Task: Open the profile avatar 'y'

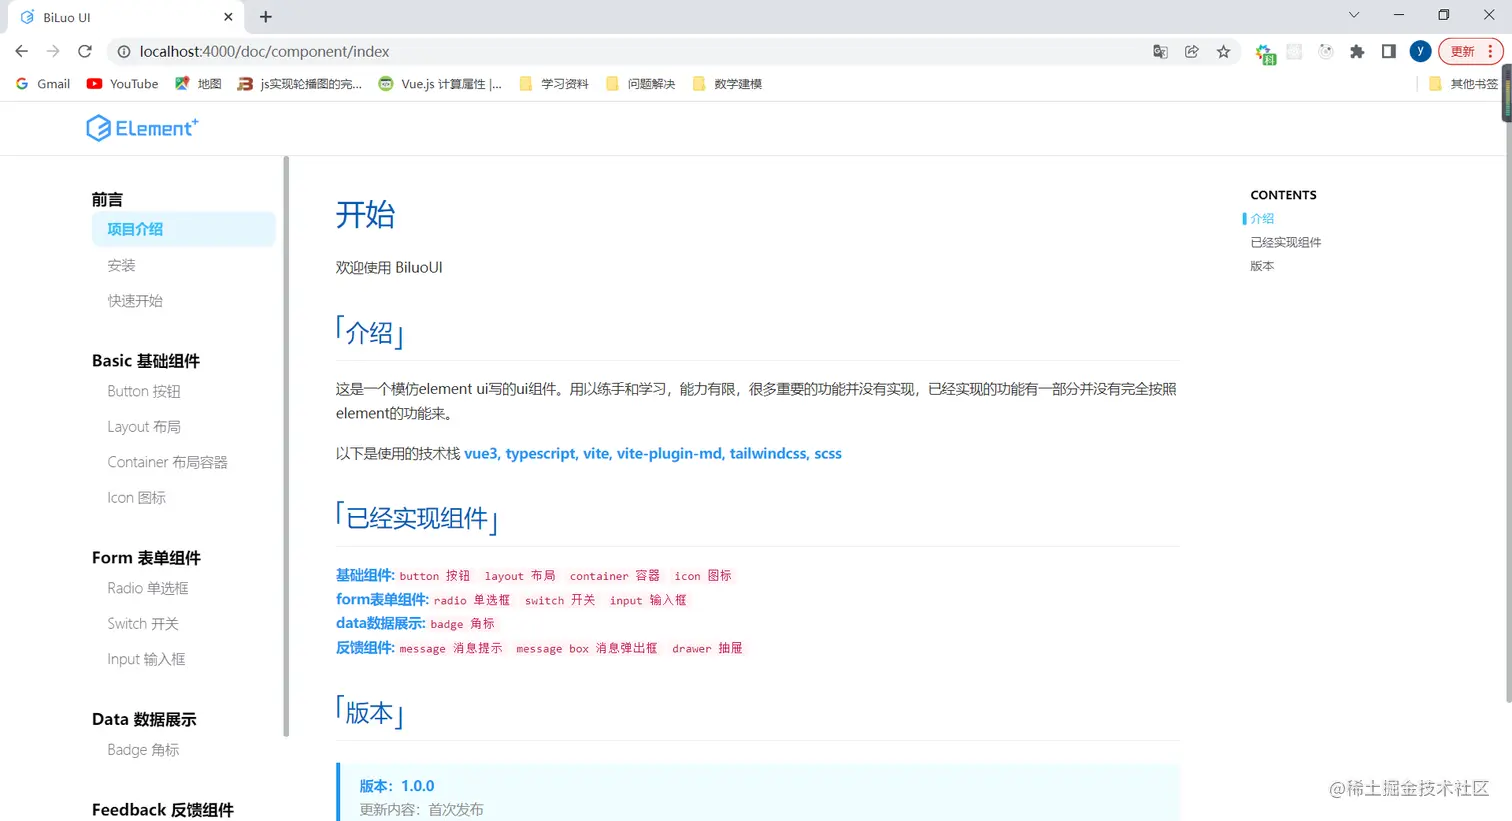Action: click(1420, 51)
